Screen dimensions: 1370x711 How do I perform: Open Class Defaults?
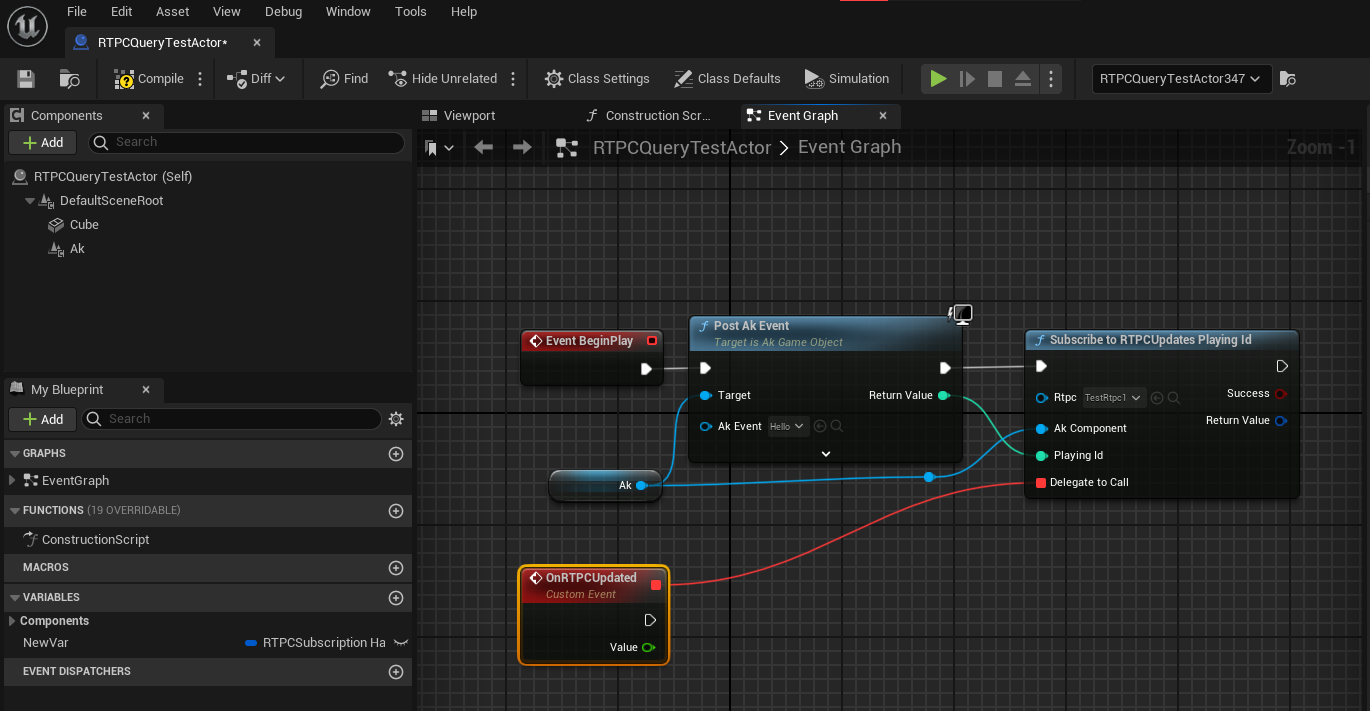click(x=727, y=78)
